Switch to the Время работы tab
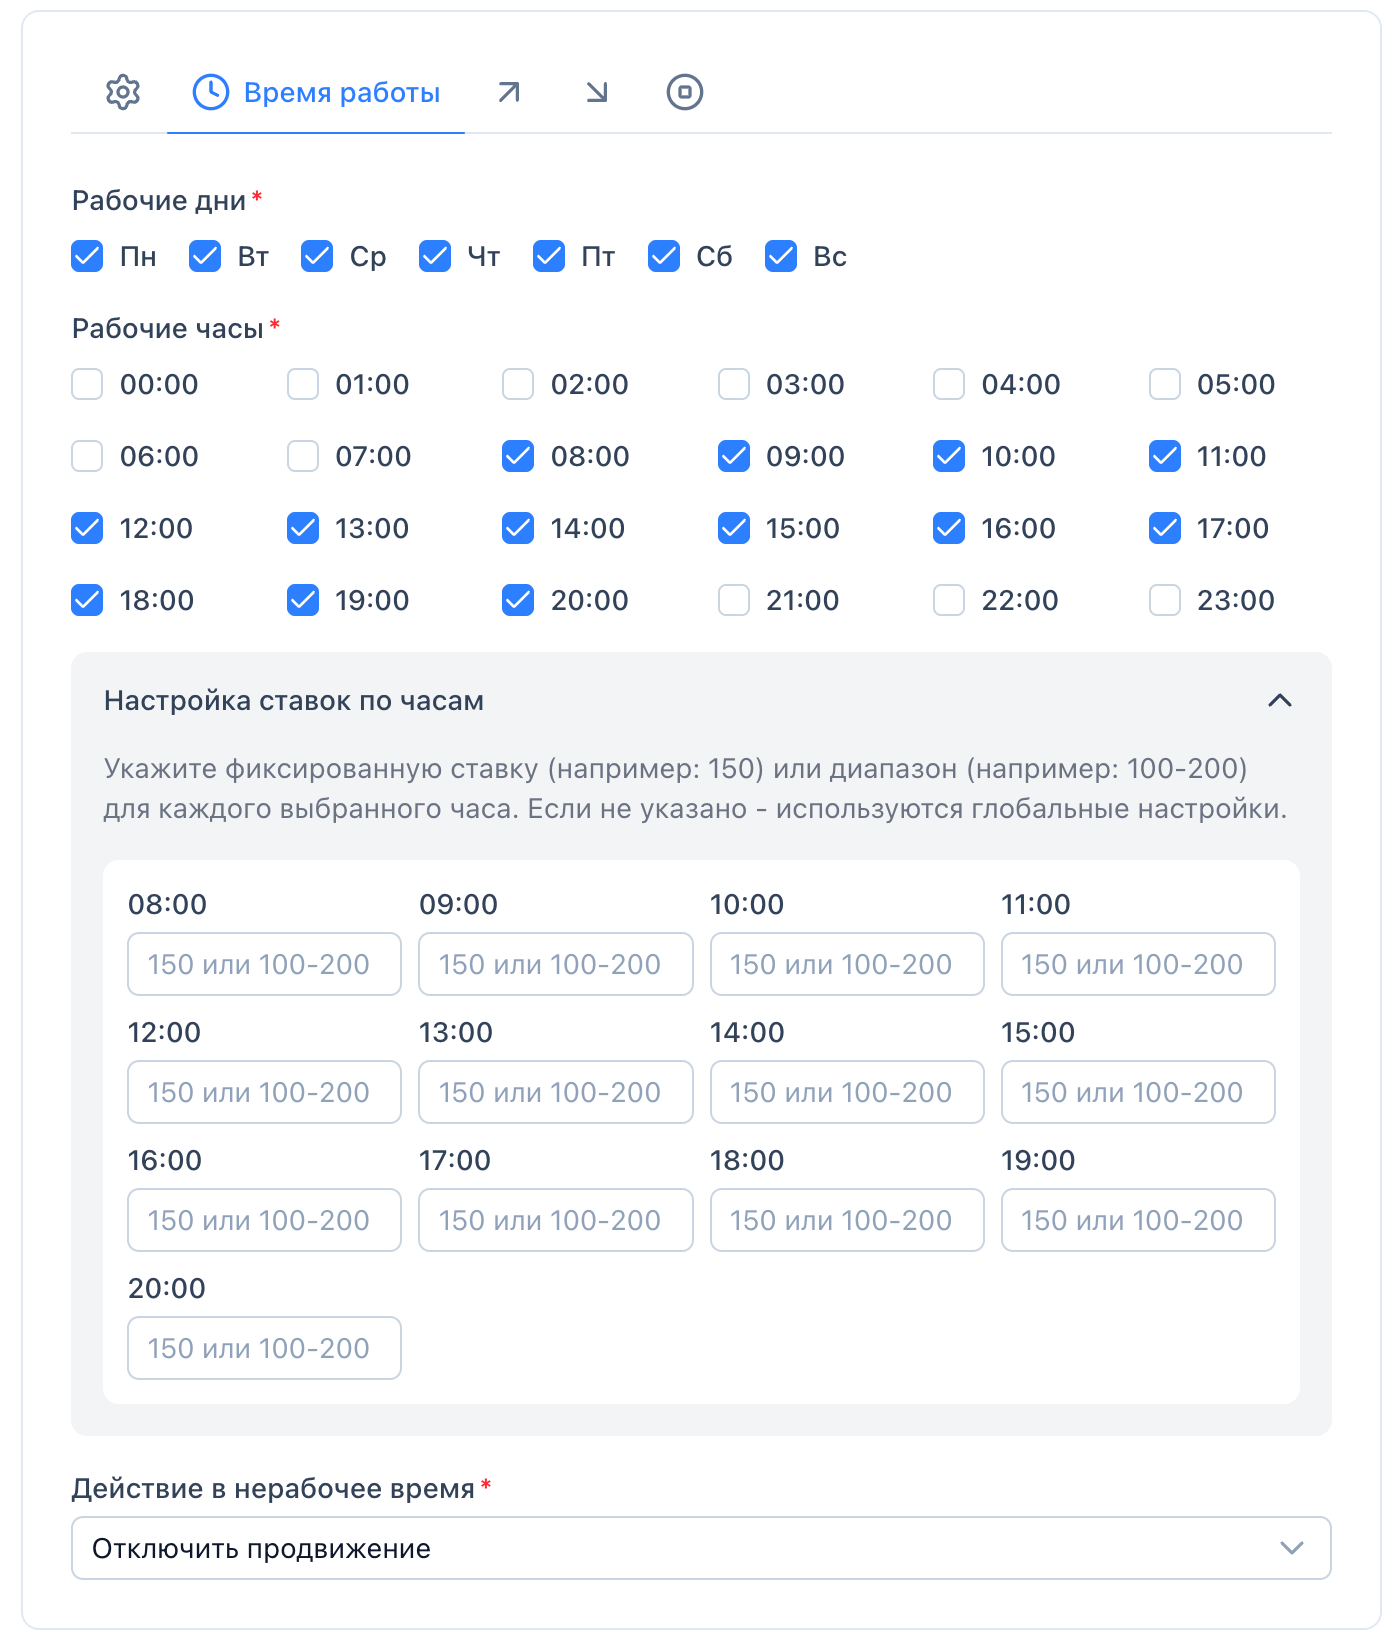The width and height of the screenshot is (1398, 1642). [341, 93]
